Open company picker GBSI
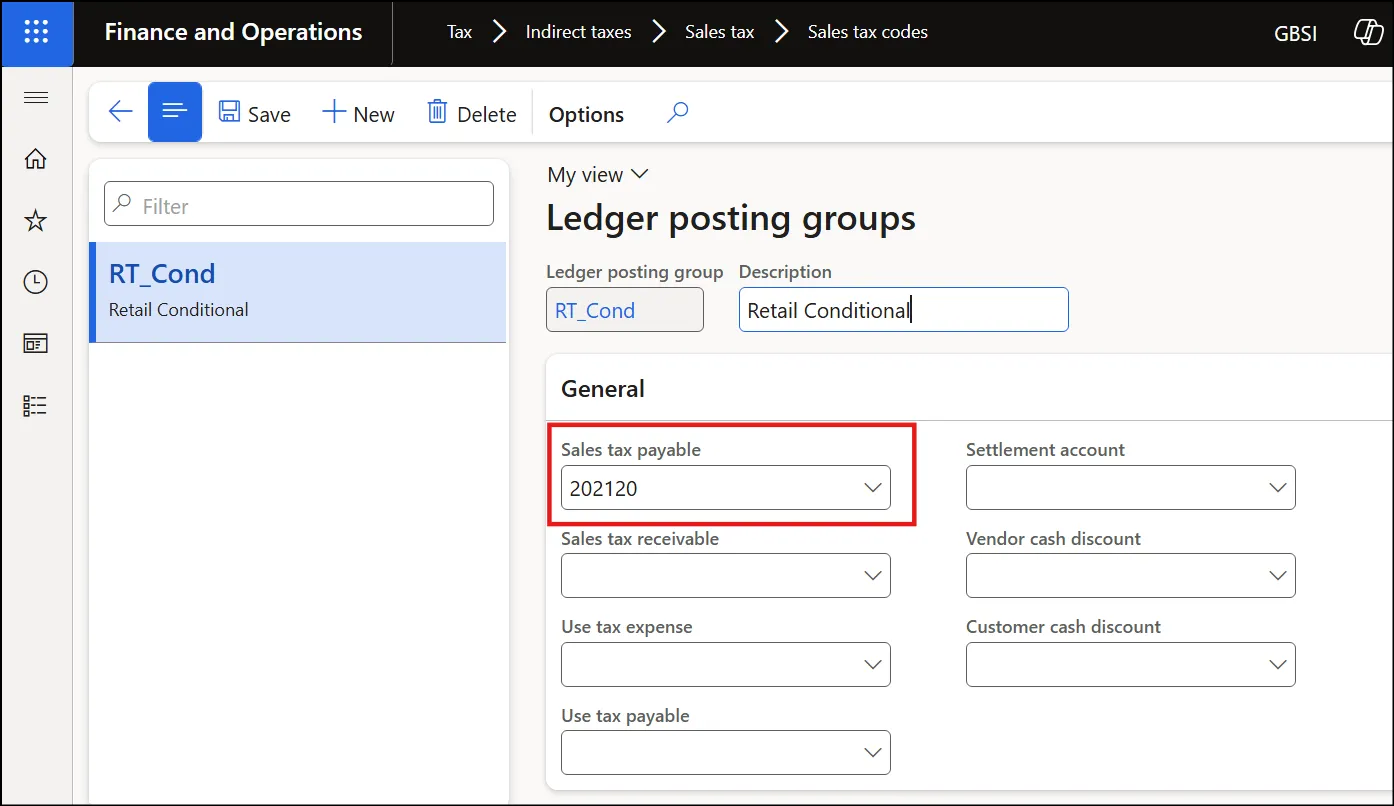 pyautogui.click(x=1295, y=34)
